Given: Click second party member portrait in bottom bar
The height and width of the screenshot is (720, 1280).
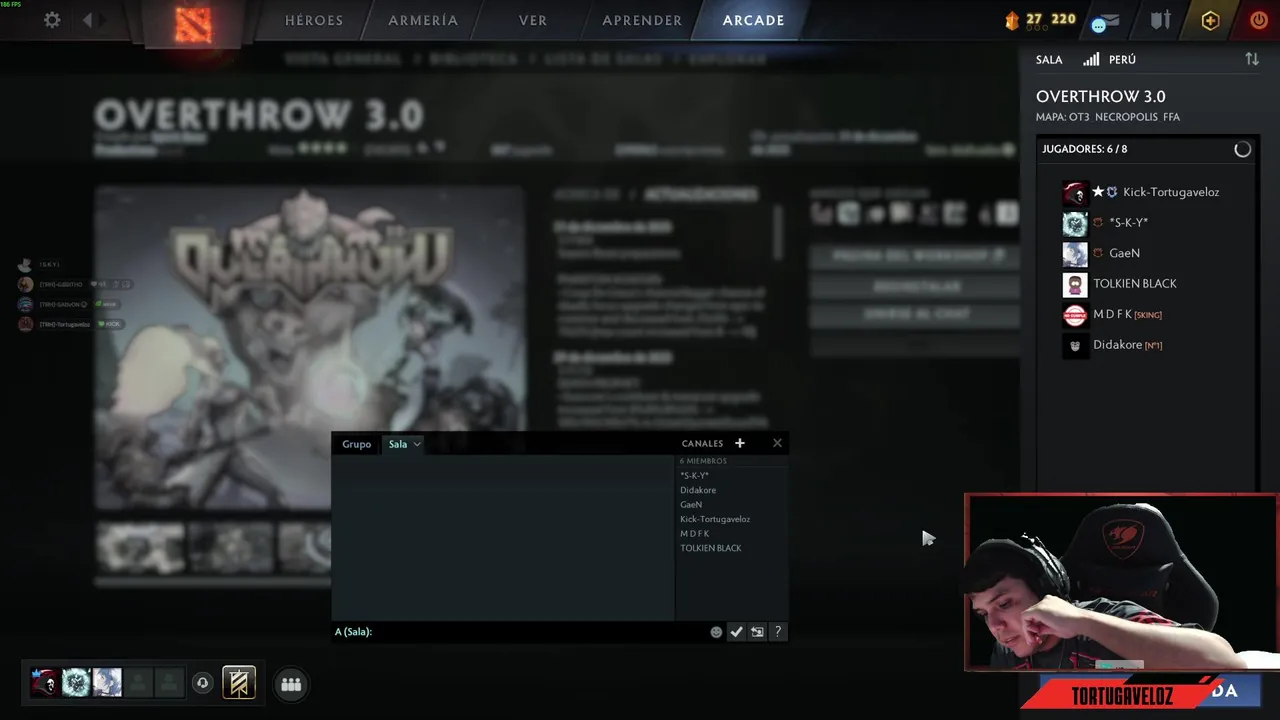Looking at the screenshot, I should click(x=76, y=683).
